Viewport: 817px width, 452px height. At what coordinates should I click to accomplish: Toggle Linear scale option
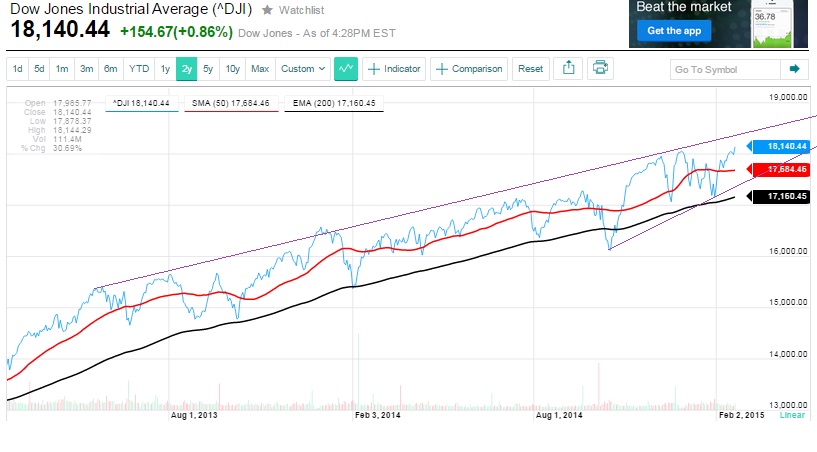(x=792, y=414)
